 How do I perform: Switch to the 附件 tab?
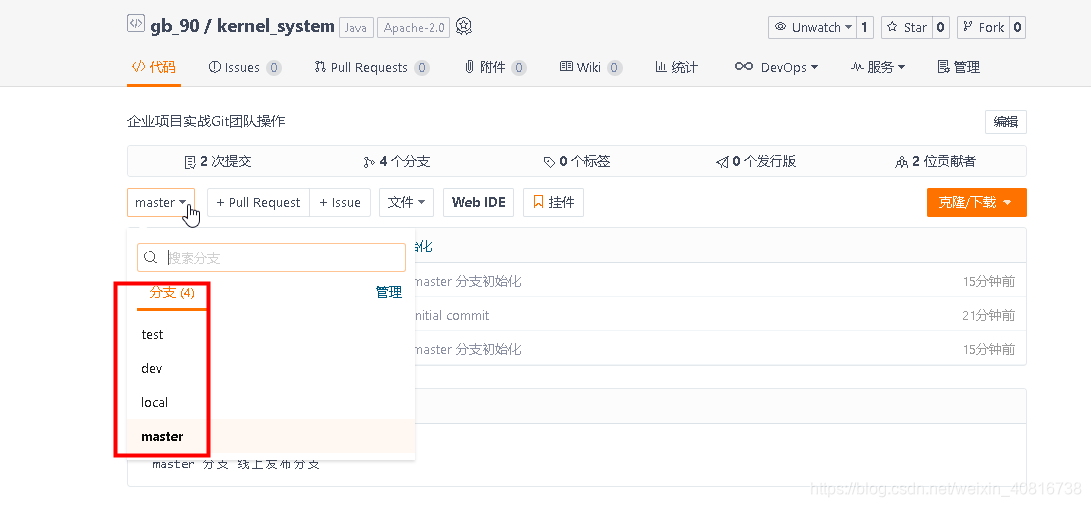point(495,67)
